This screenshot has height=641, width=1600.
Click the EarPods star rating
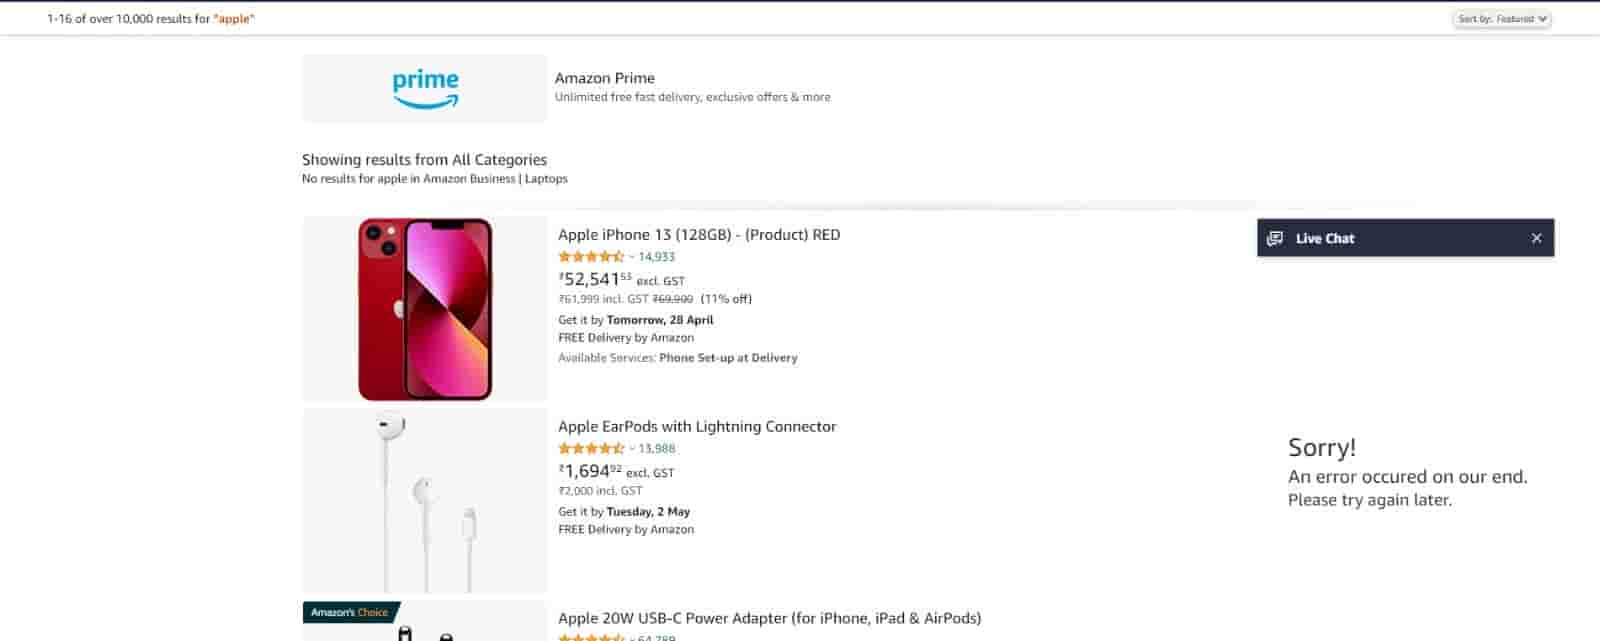tap(590, 449)
